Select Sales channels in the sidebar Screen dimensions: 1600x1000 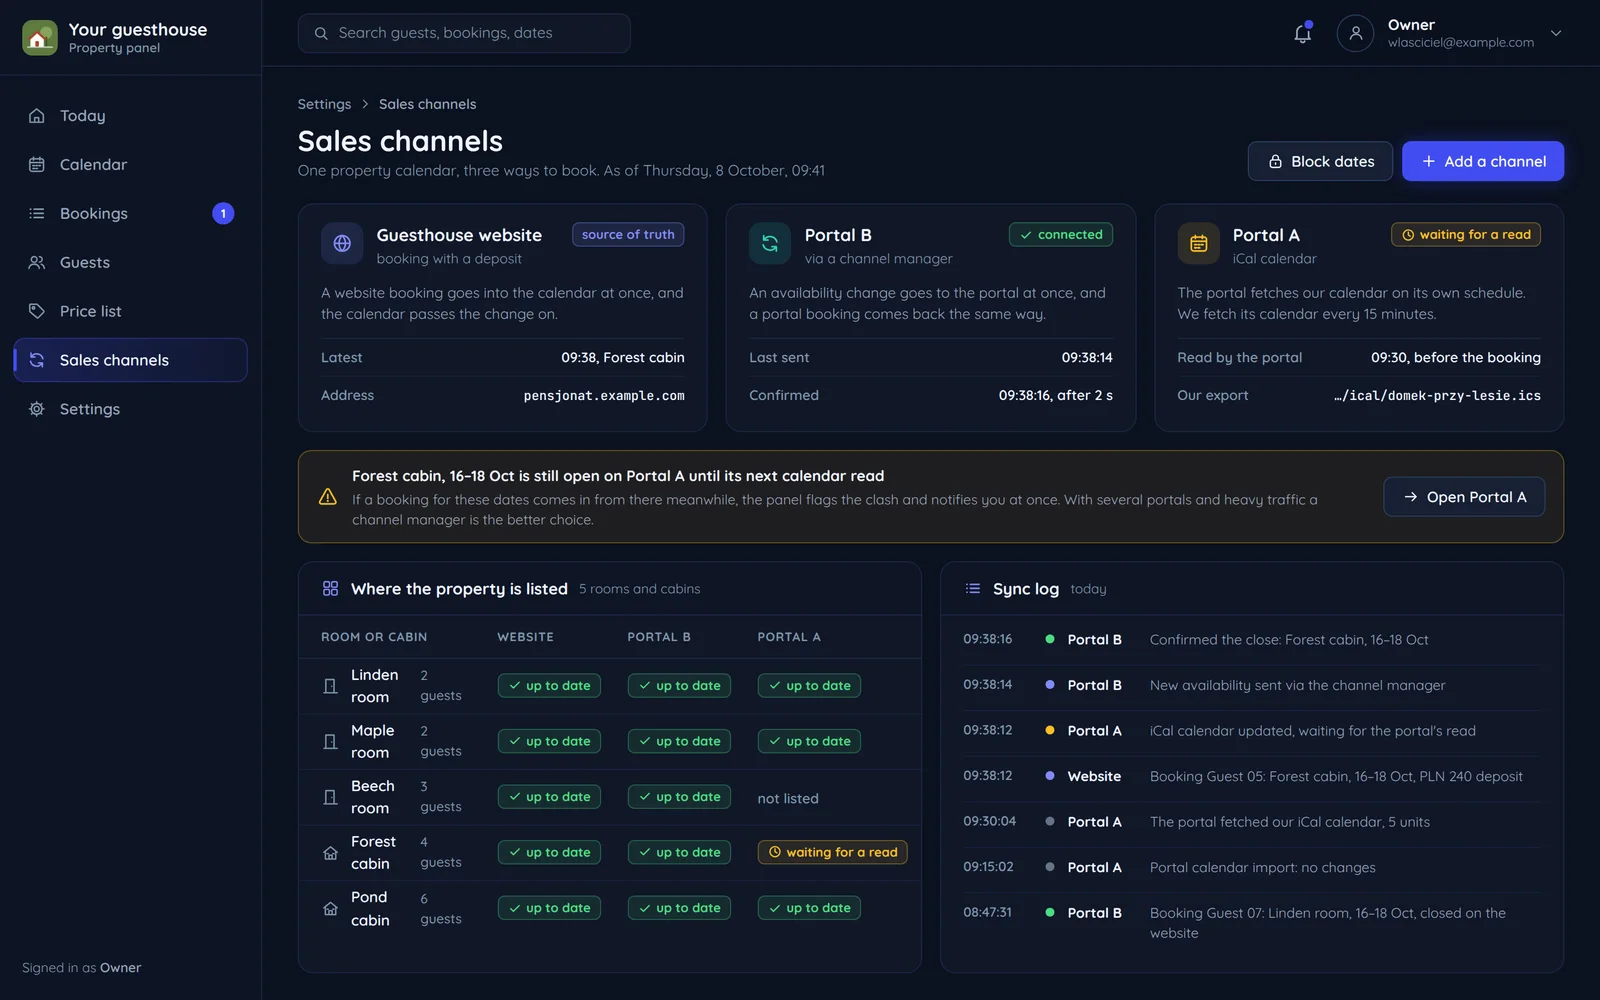(x=130, y=360)
